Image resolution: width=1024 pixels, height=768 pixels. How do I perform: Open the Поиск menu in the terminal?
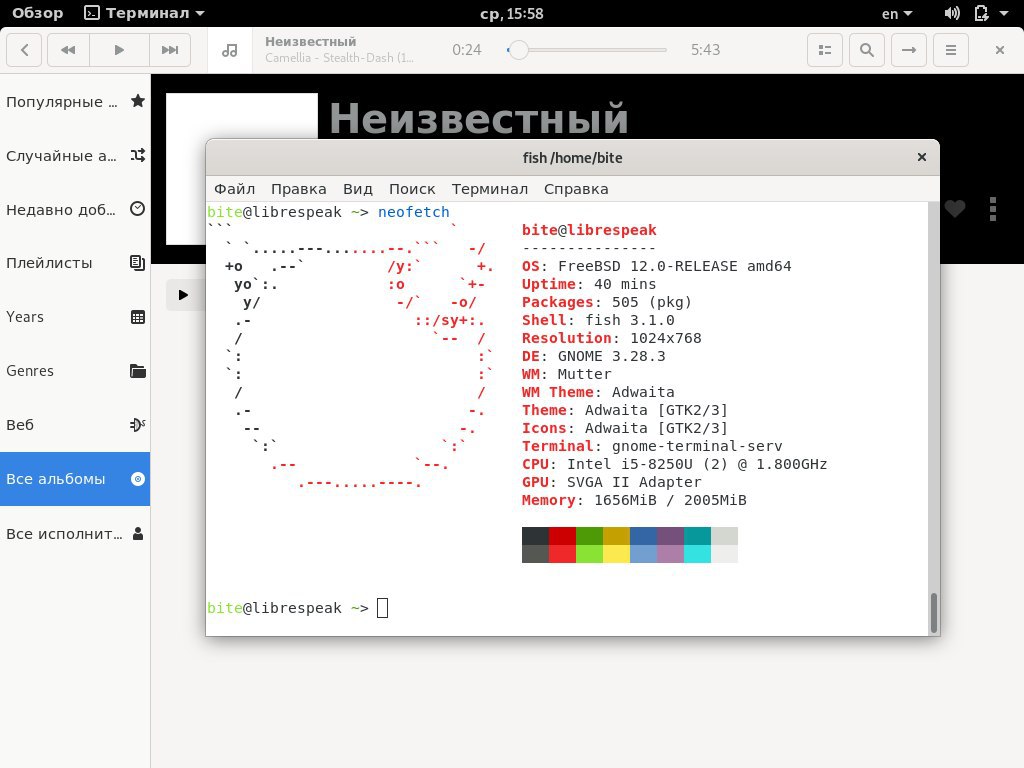(412, 189)
